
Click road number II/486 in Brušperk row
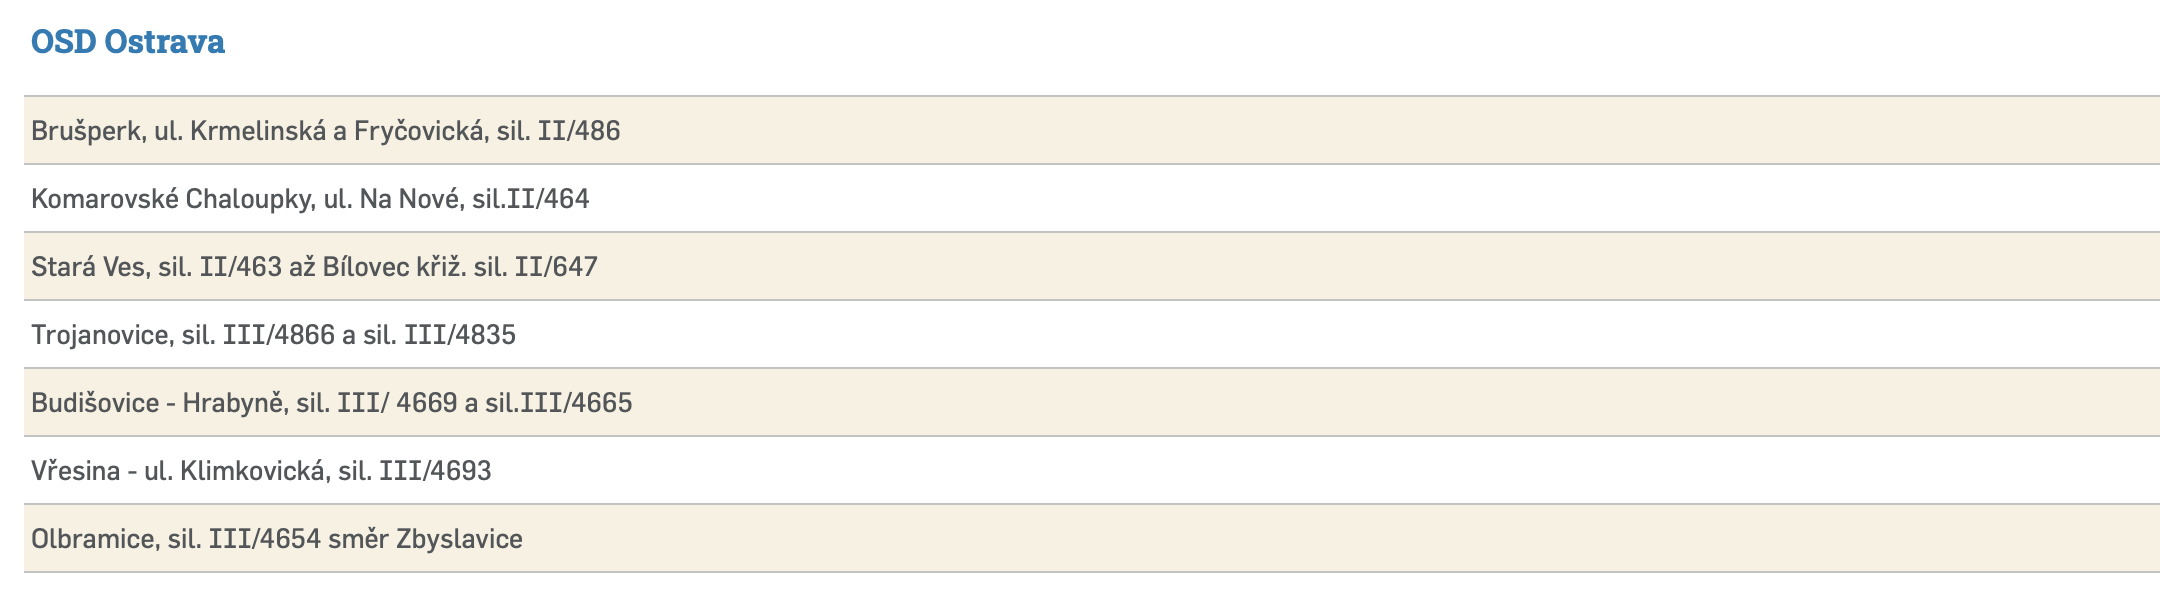(x=579, y=131)
